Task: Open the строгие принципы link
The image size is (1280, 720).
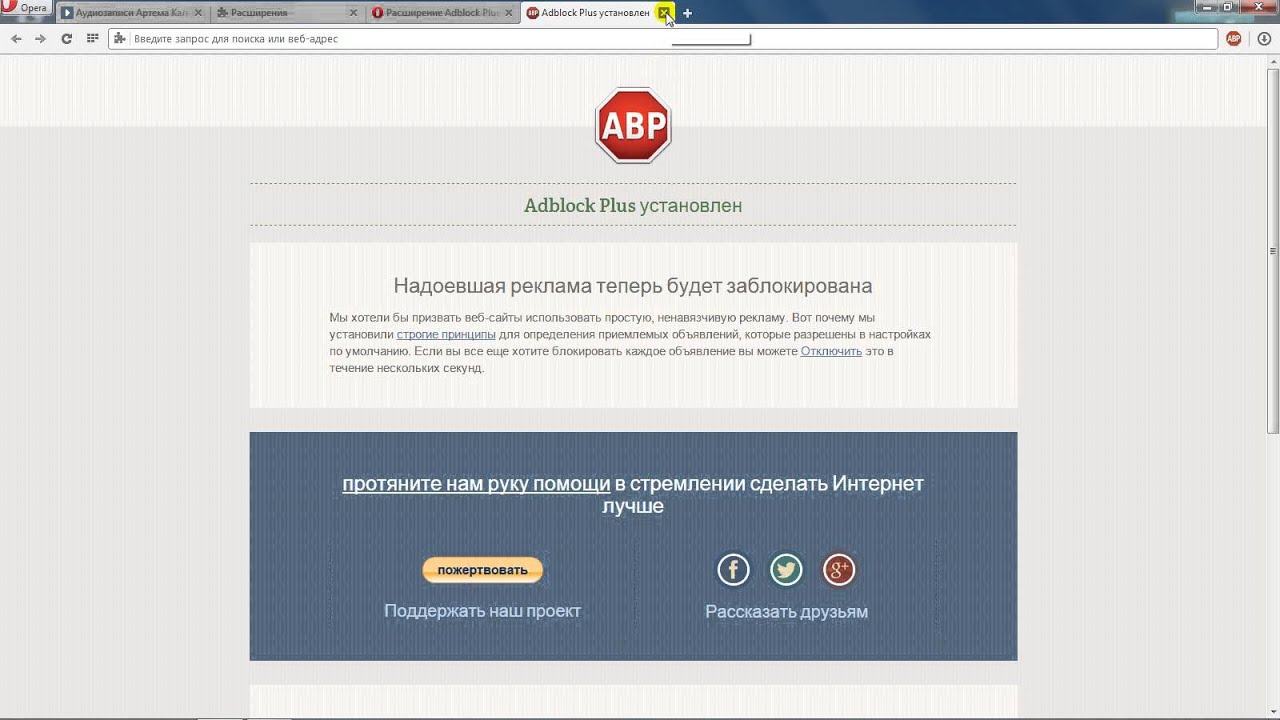Action: (446, 335)
